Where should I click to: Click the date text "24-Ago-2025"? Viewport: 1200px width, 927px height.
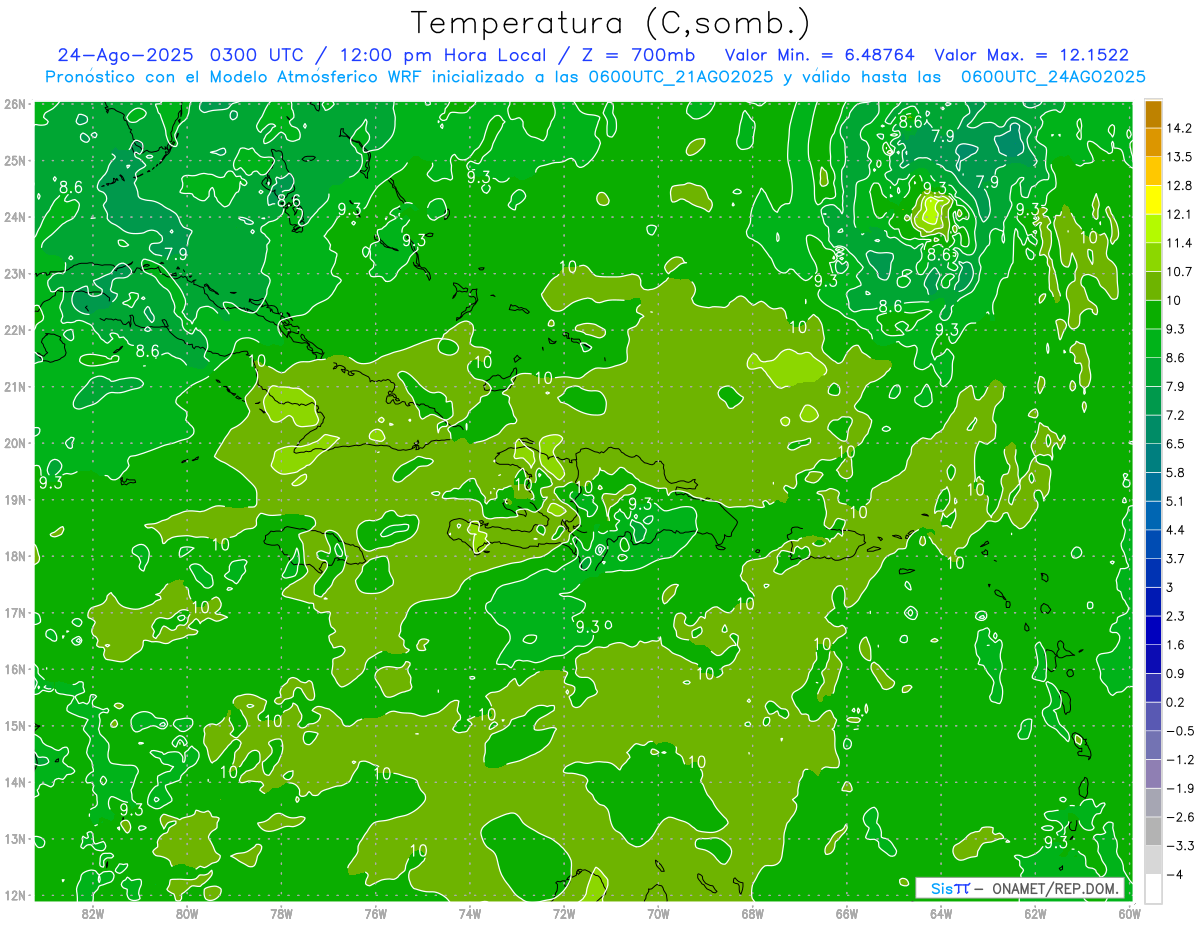126,55
